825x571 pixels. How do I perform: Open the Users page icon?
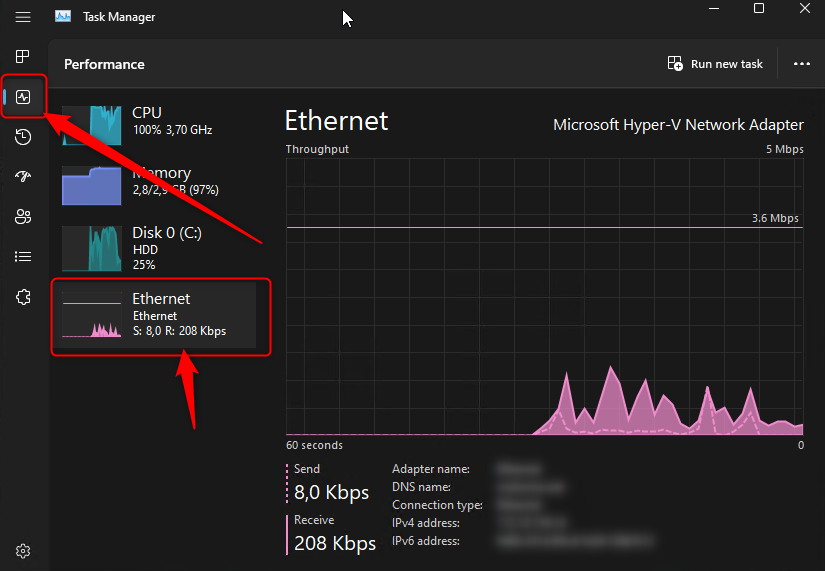(23, 216)
